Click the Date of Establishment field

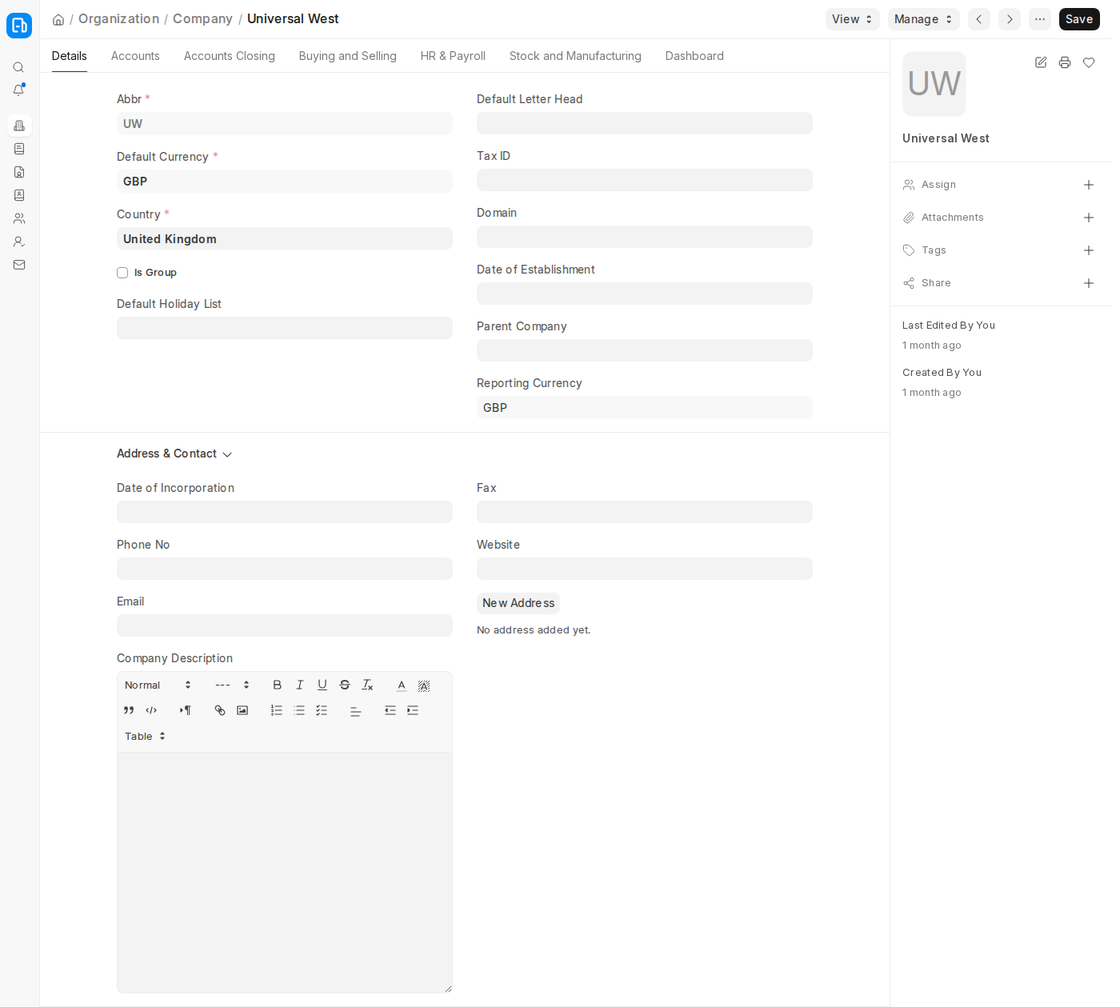click(644, 294)
